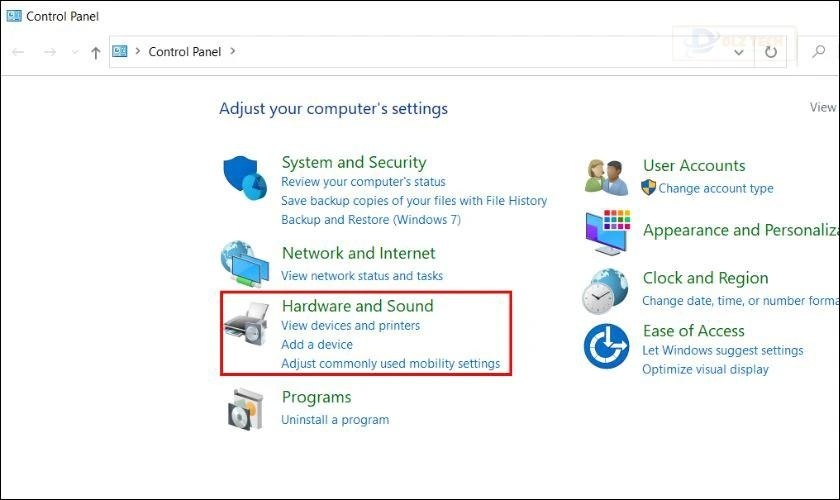
Task: Open the recent locations dropdown arrow
Action: (74, 53)
